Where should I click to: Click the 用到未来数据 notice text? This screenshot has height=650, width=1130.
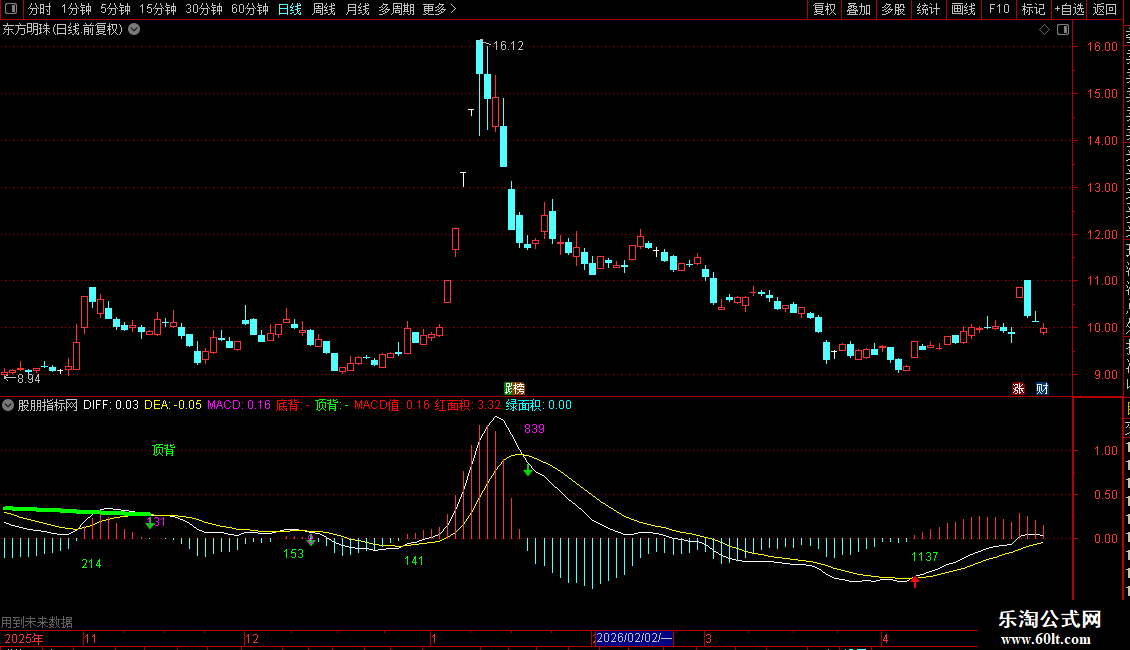[x=37, y=622]
